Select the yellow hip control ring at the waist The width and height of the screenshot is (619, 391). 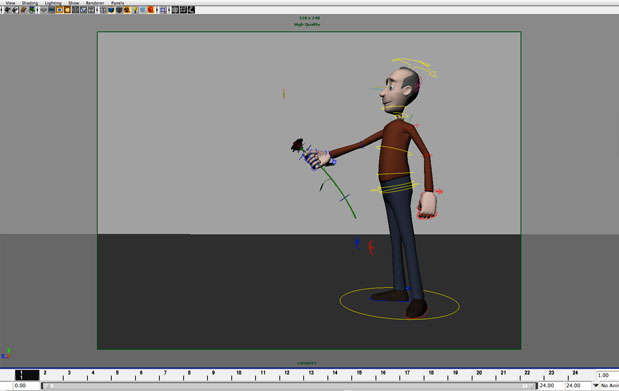coord(395,188)
